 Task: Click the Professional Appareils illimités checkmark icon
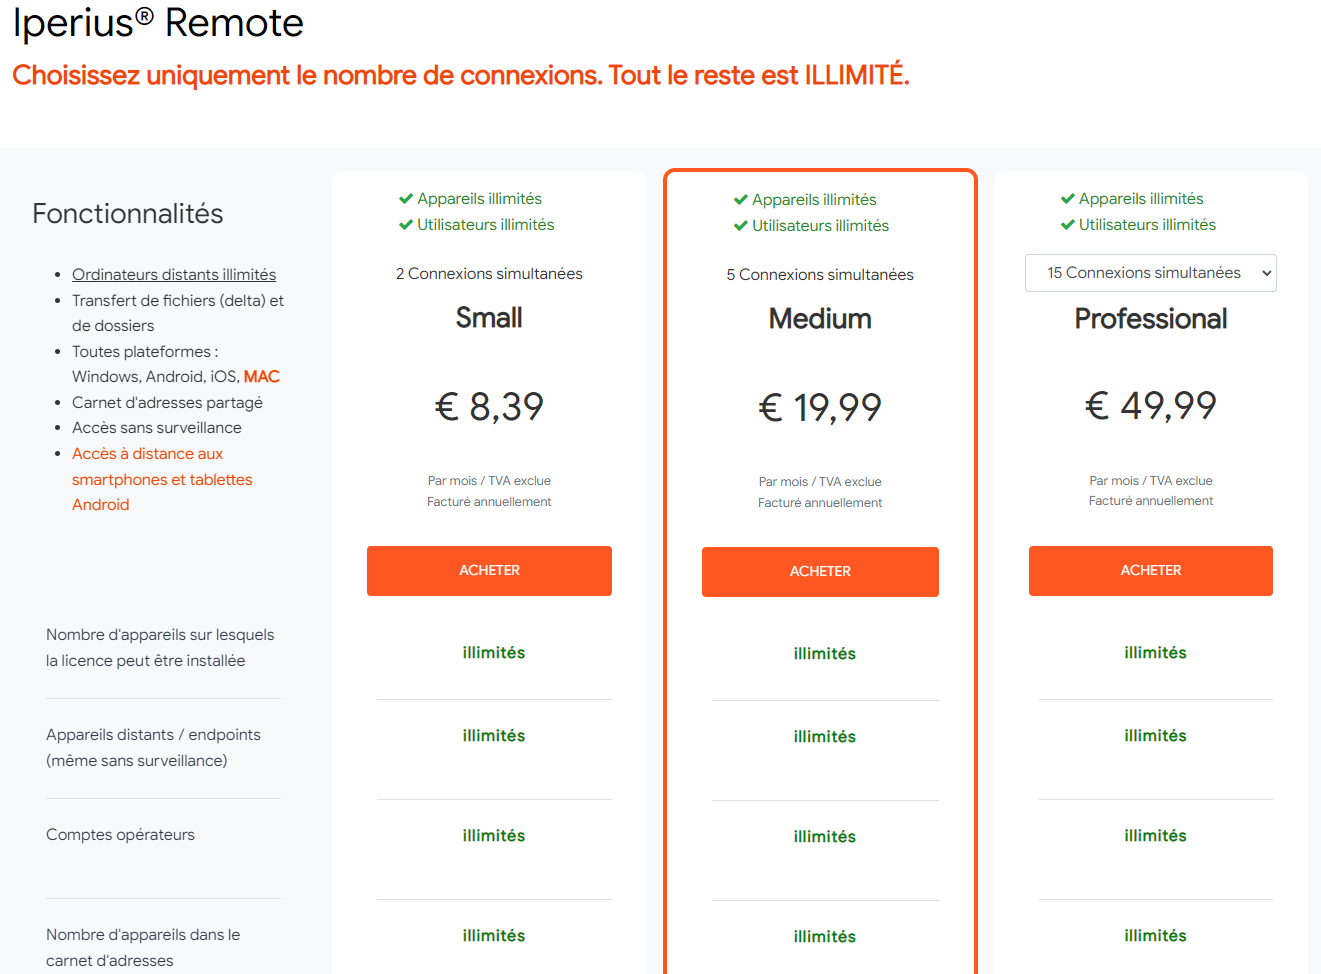coord(1068,199)
